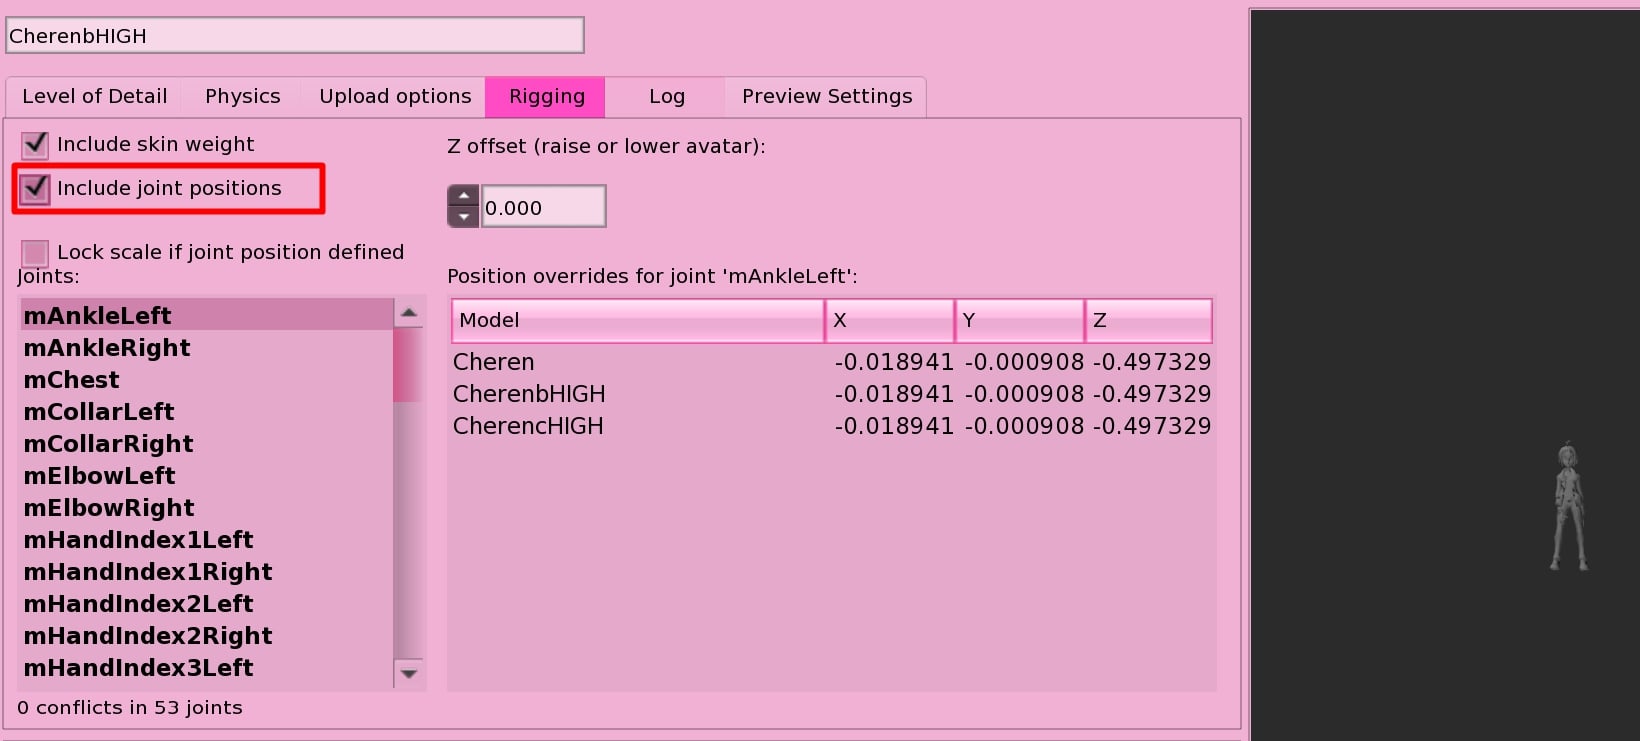1640x741 pixels.
Task: Open the Preview Settings tab
Action: (x=827, y=97)
